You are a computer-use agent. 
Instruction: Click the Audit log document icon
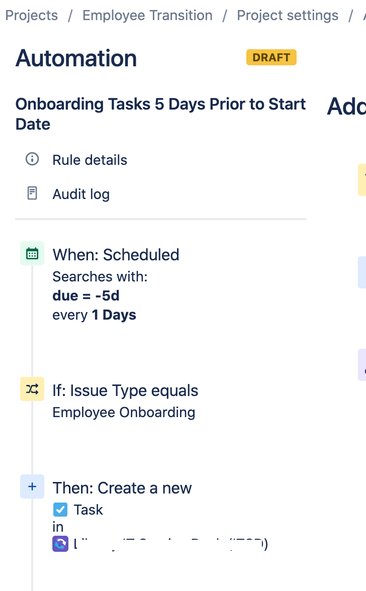click(x=32, y=193)
